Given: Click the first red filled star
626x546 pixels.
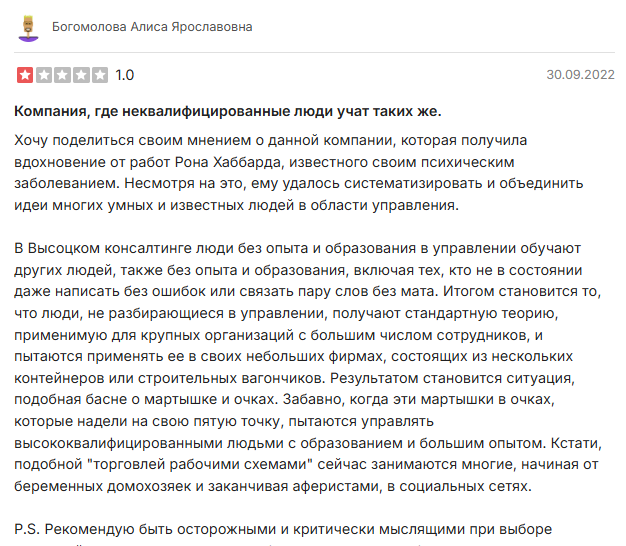Looking at the screenshot, I should point(25,74).
